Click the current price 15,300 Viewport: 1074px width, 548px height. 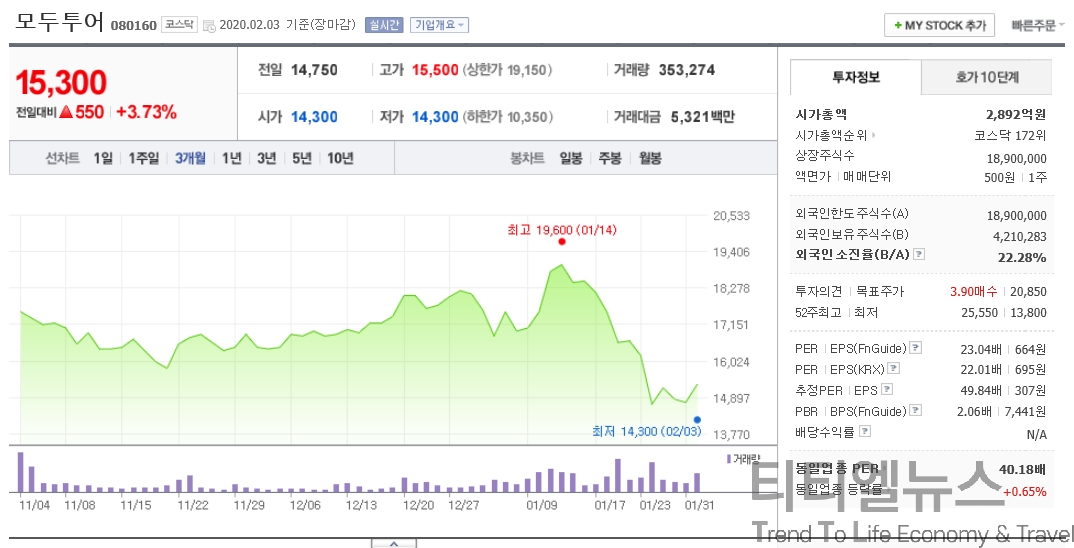tap(62, 83)
